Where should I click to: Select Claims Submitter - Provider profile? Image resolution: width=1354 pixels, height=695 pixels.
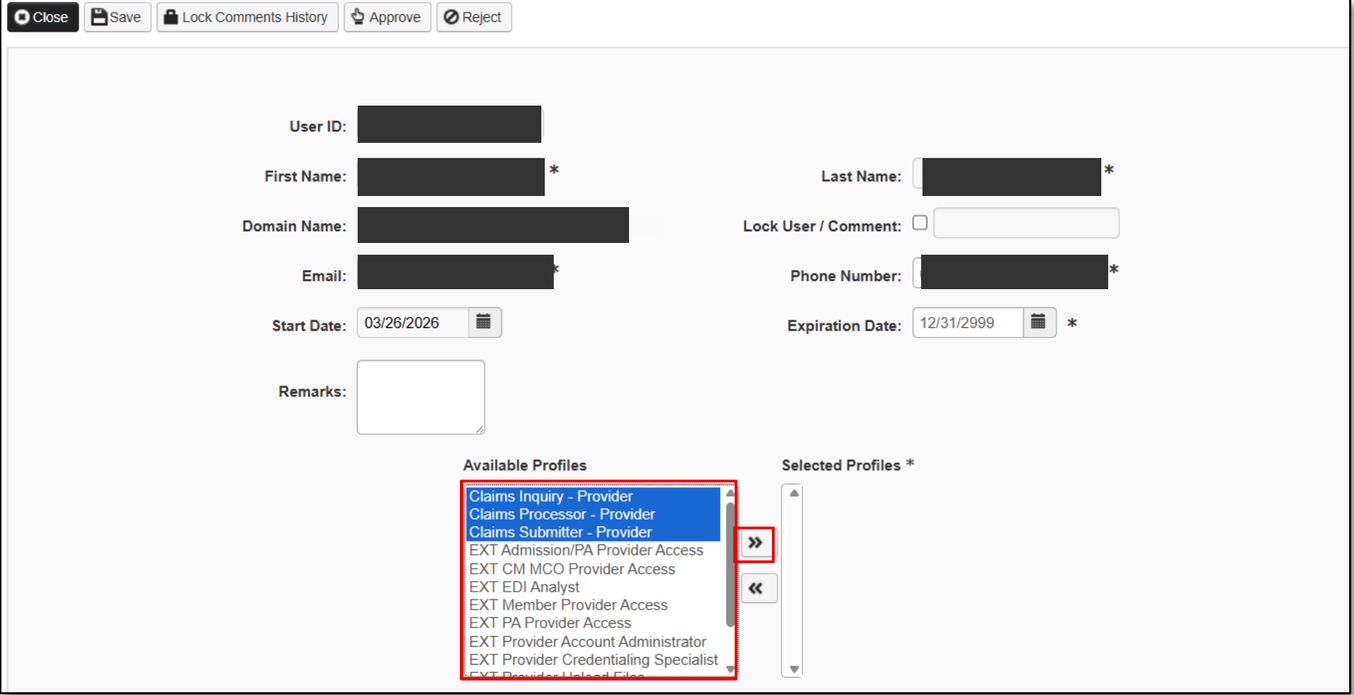point(593,532)
